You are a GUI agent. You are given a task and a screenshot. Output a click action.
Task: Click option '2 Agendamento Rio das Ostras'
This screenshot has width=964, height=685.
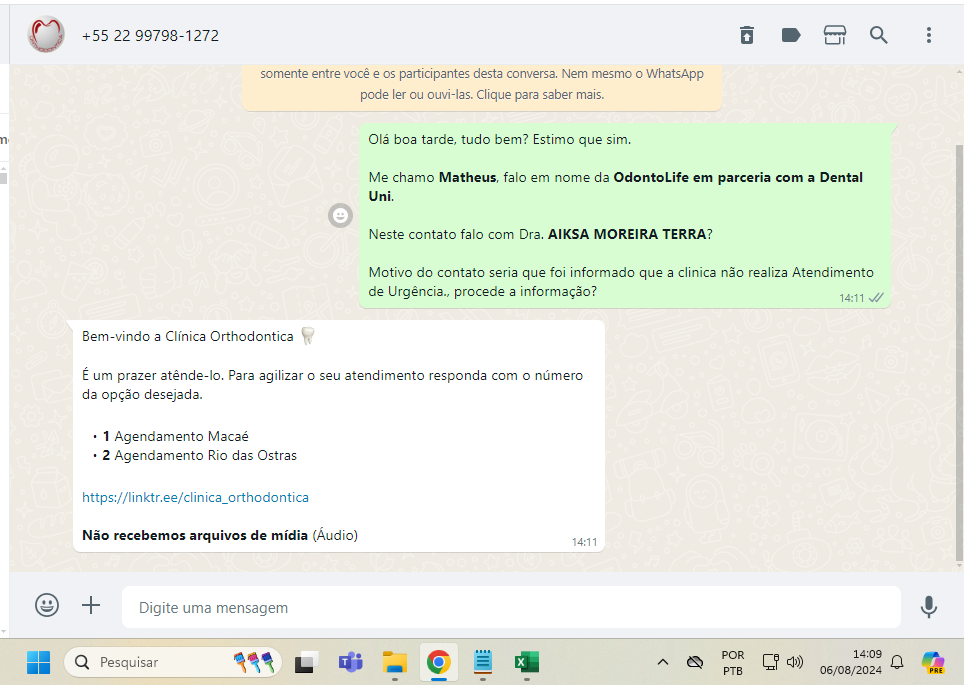199,455
